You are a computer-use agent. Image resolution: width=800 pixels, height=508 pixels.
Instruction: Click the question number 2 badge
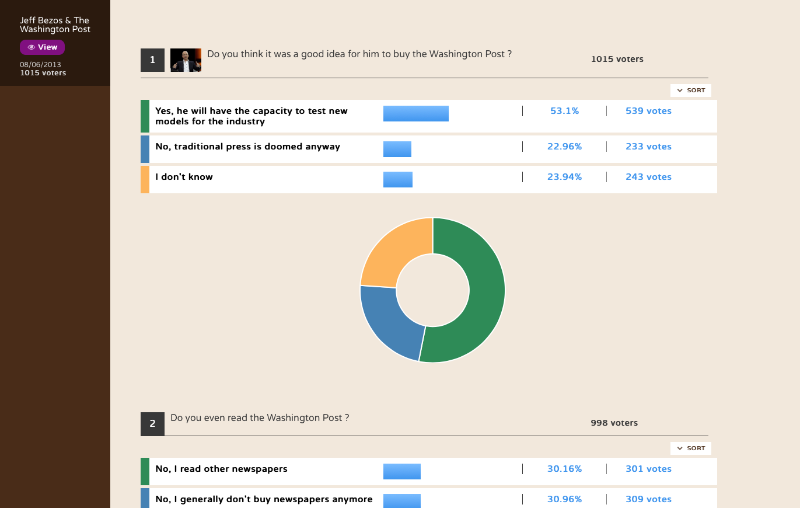[x=153, y=424]
